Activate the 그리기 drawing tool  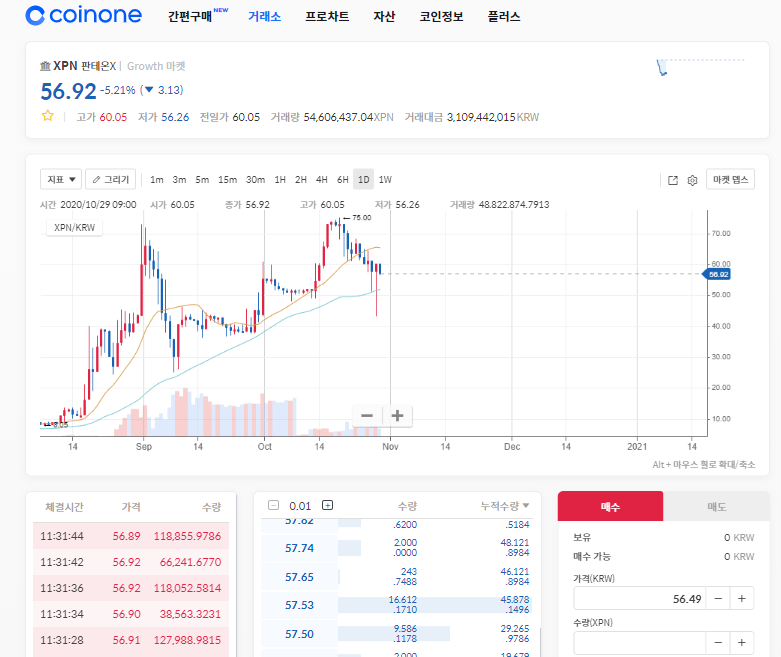click(111, 179)
